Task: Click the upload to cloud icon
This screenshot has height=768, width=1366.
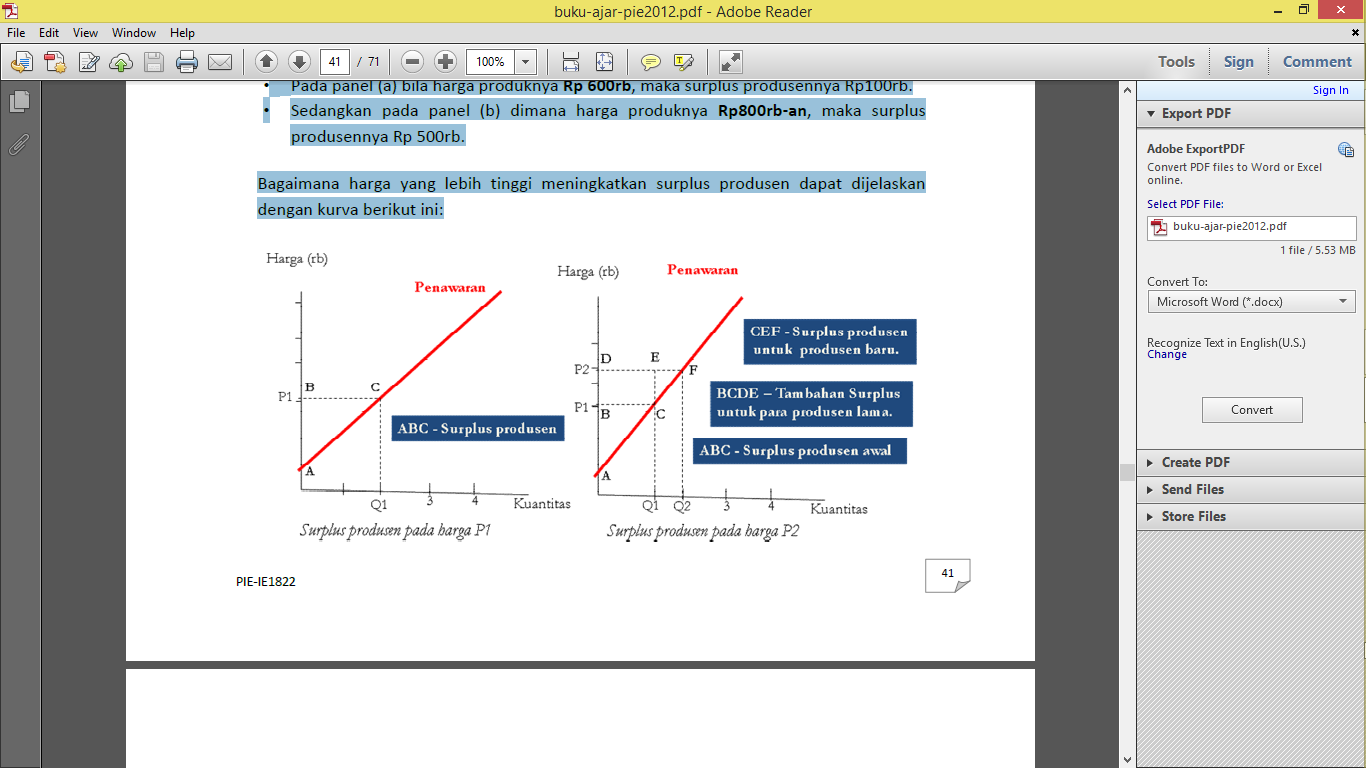Action: (121, 62)
